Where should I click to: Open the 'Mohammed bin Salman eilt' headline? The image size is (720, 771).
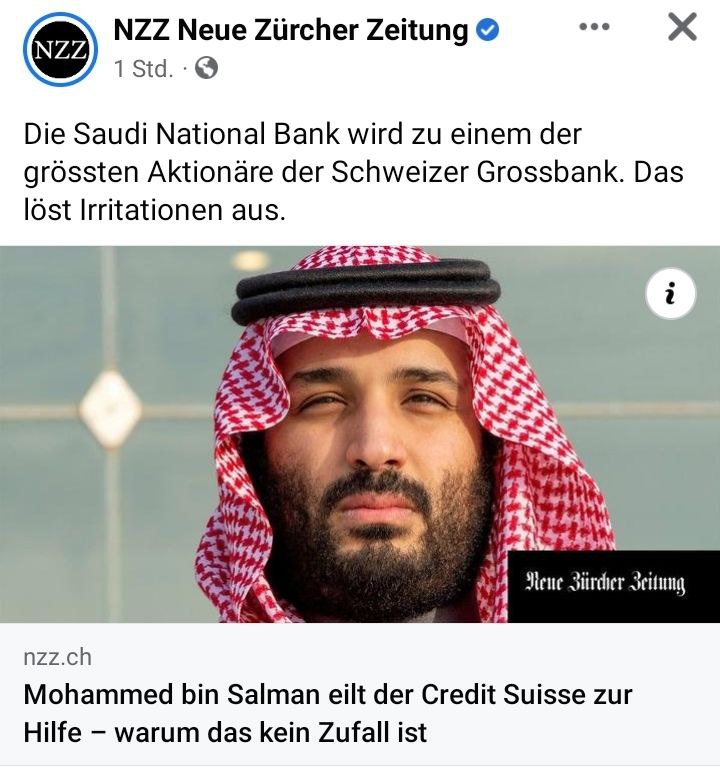[x=328, y=713]
